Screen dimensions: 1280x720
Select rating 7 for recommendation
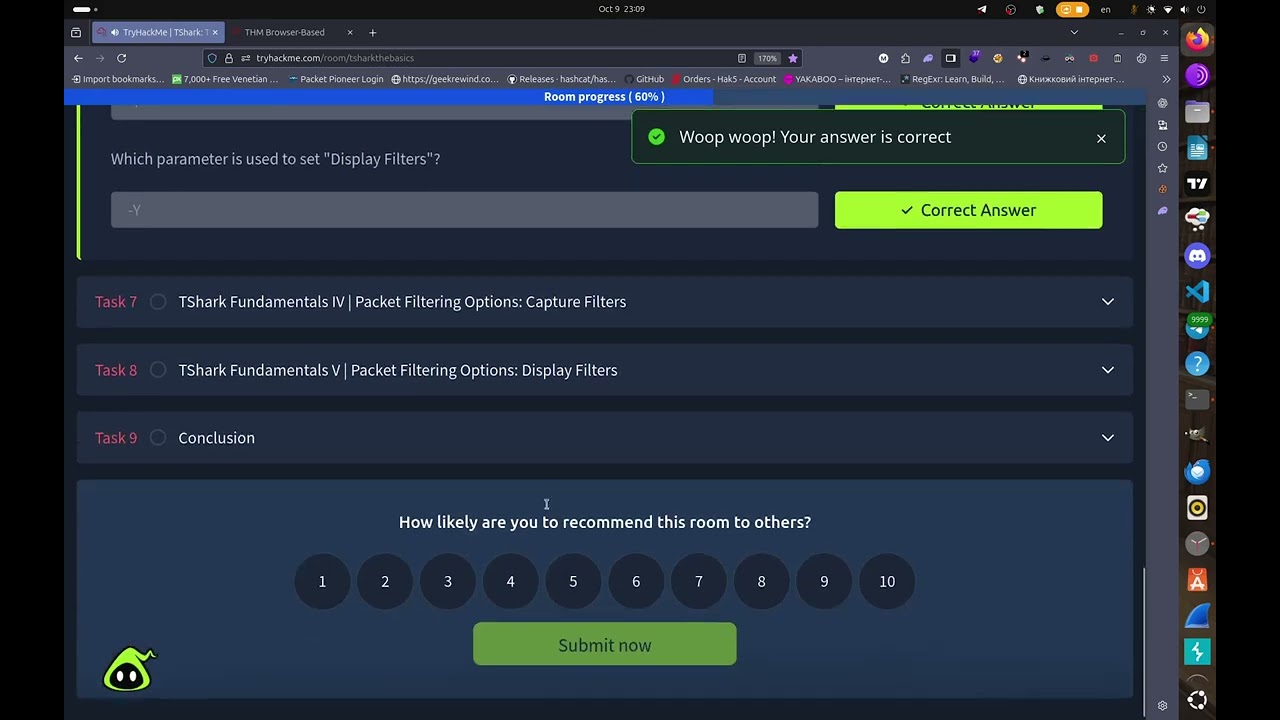coord(699,581)
